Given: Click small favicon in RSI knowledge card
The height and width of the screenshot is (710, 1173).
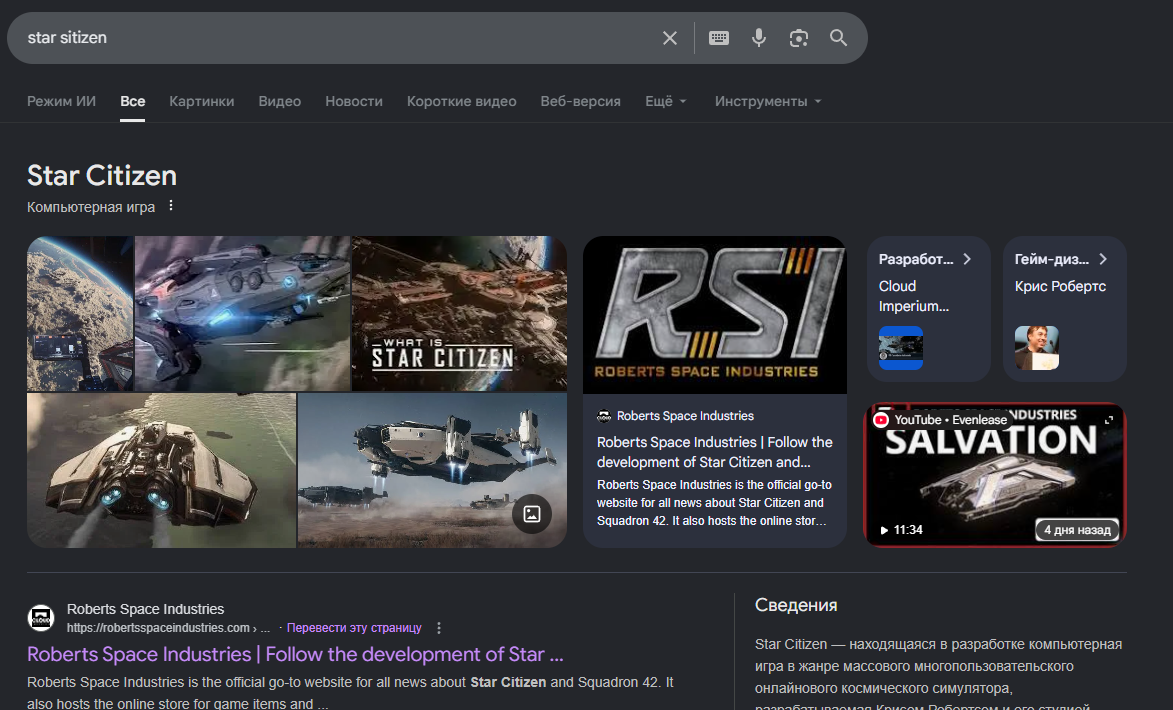Looking at the screenshot, I should tap(604, 416).
